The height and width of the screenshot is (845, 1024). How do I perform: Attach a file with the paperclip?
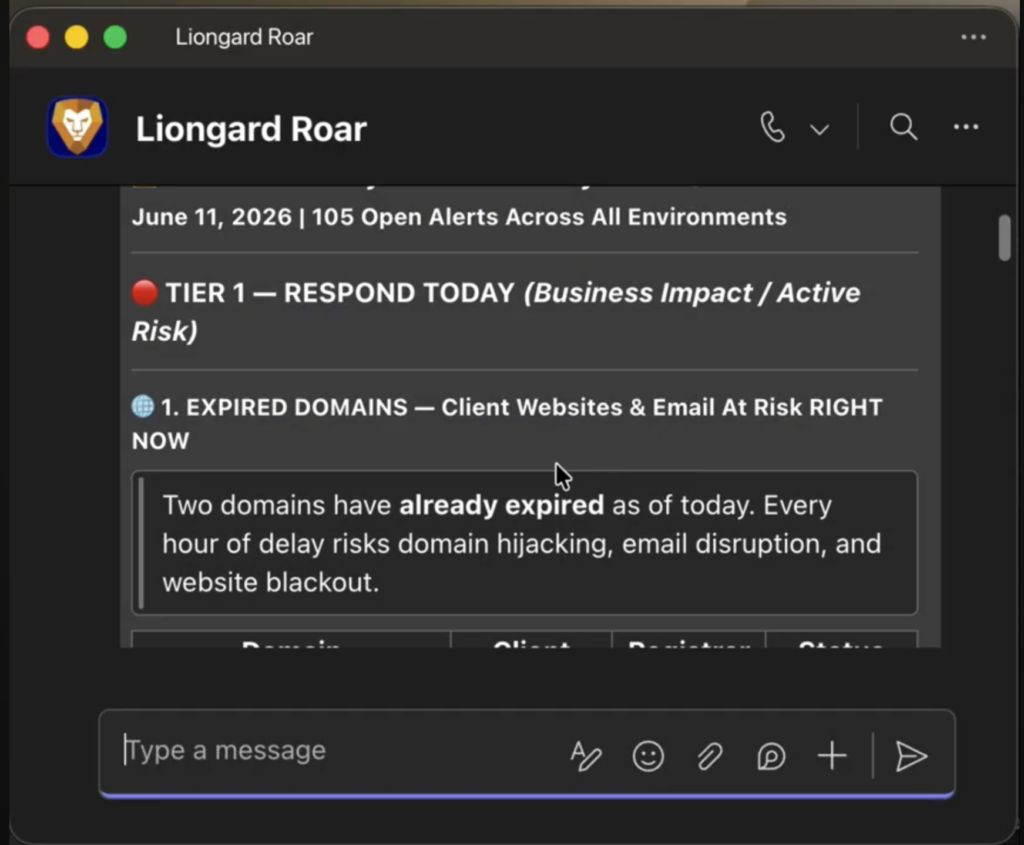click(709, 756)
